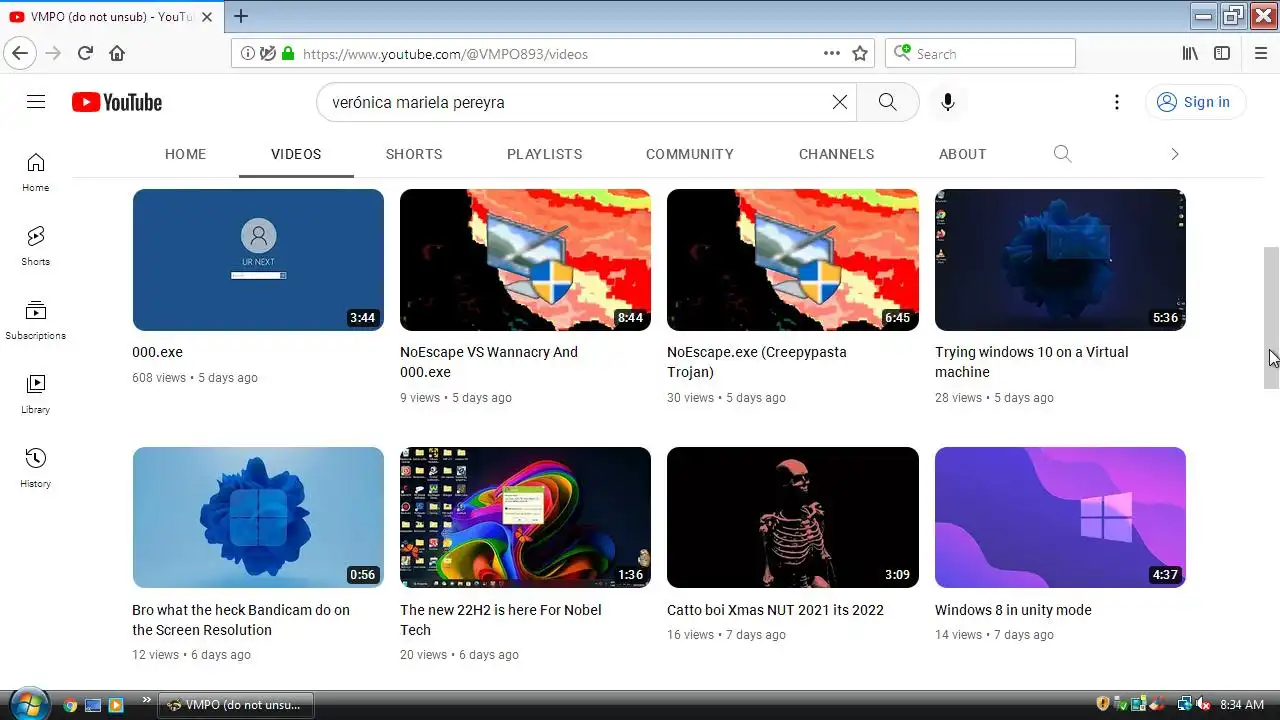The image size is (1280, 720).
Task: Go back with the browser back arrow
Action: (x=20, y=53)
